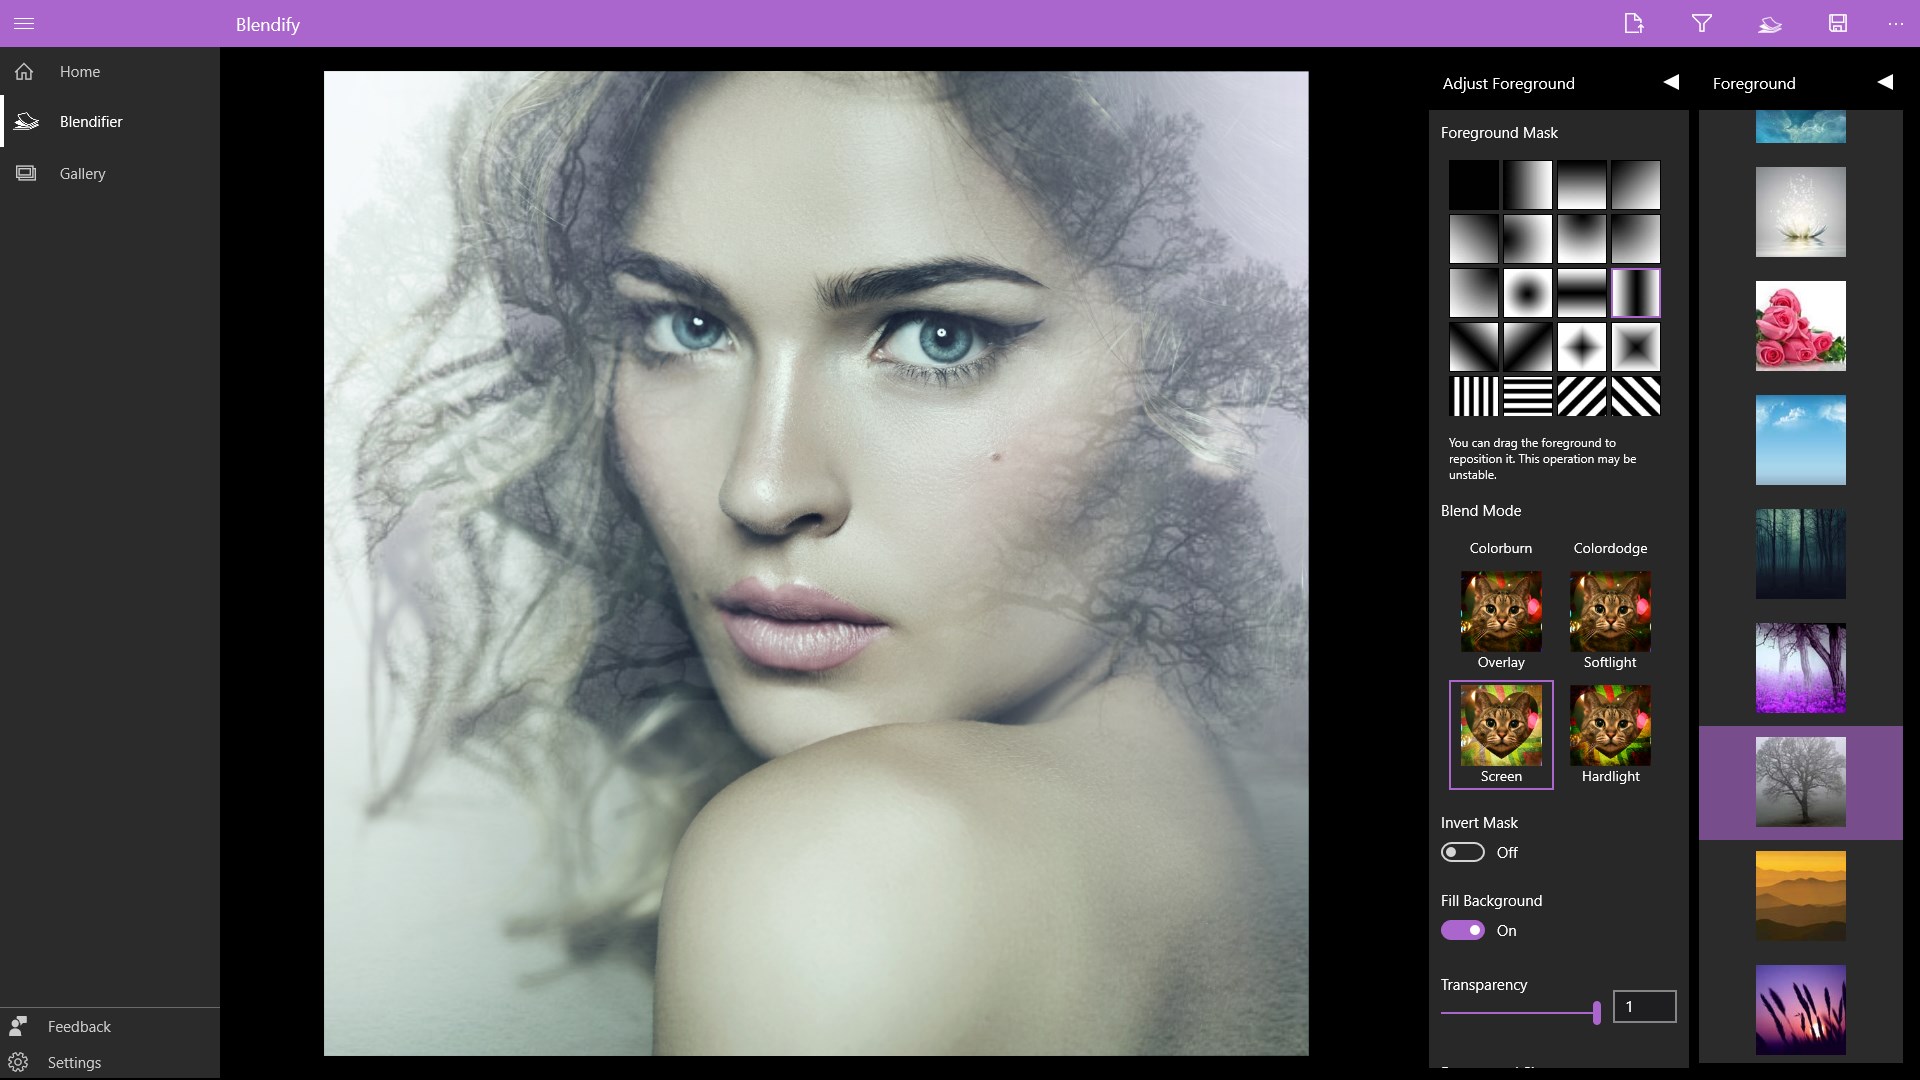The width and height of the screenshot is (1920, 1080).
Task: Choose the vertical stripes foreground mask
Action: click(x=1473, y=397)
